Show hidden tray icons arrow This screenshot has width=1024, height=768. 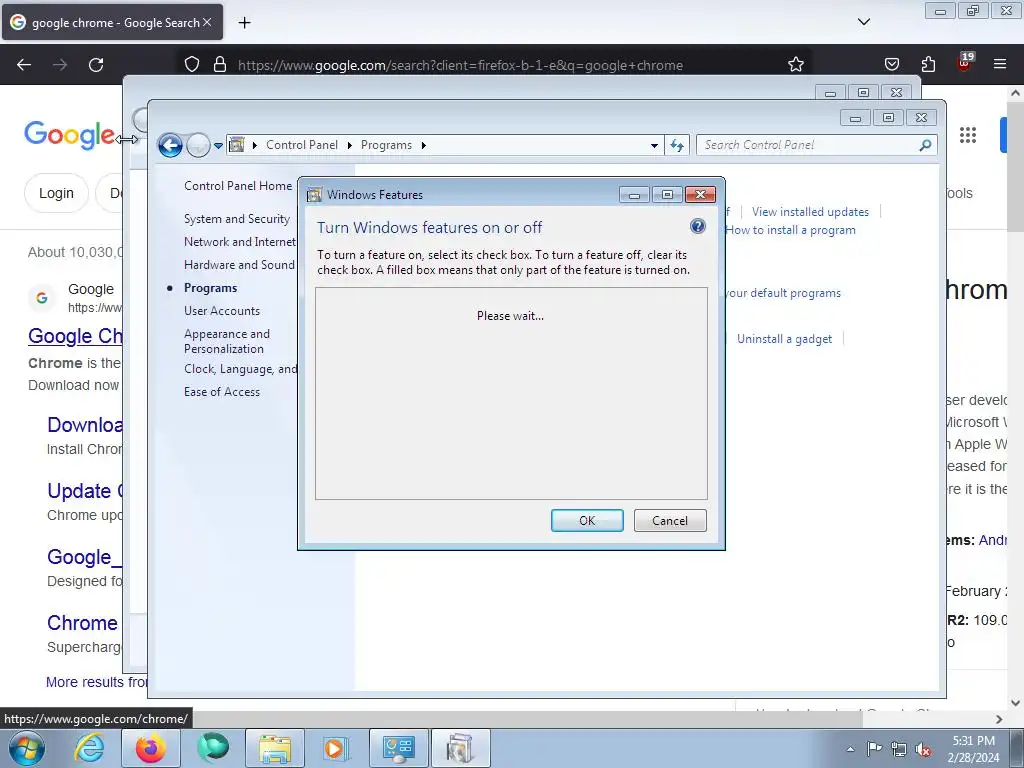pyautogui.click(x=850, y=750)
